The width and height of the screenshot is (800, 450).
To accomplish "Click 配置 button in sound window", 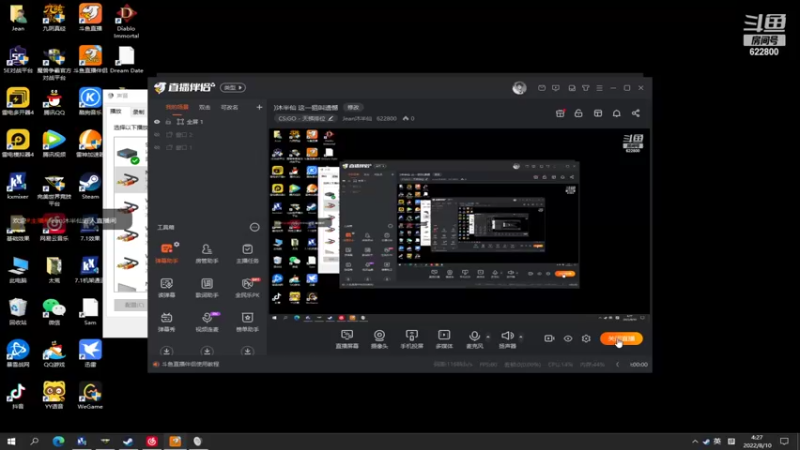I will pos(132,305).
